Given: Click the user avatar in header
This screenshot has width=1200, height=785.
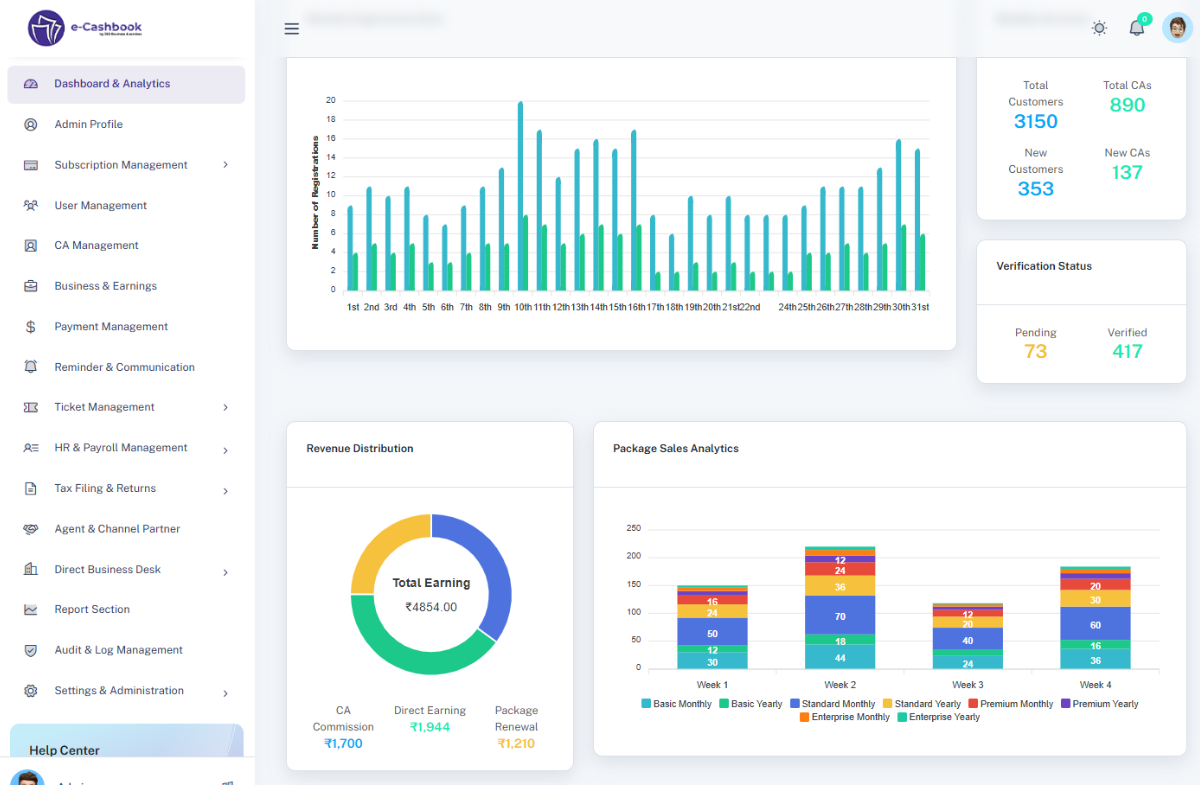Looking at the screenshot, I should coord(1177,28).
